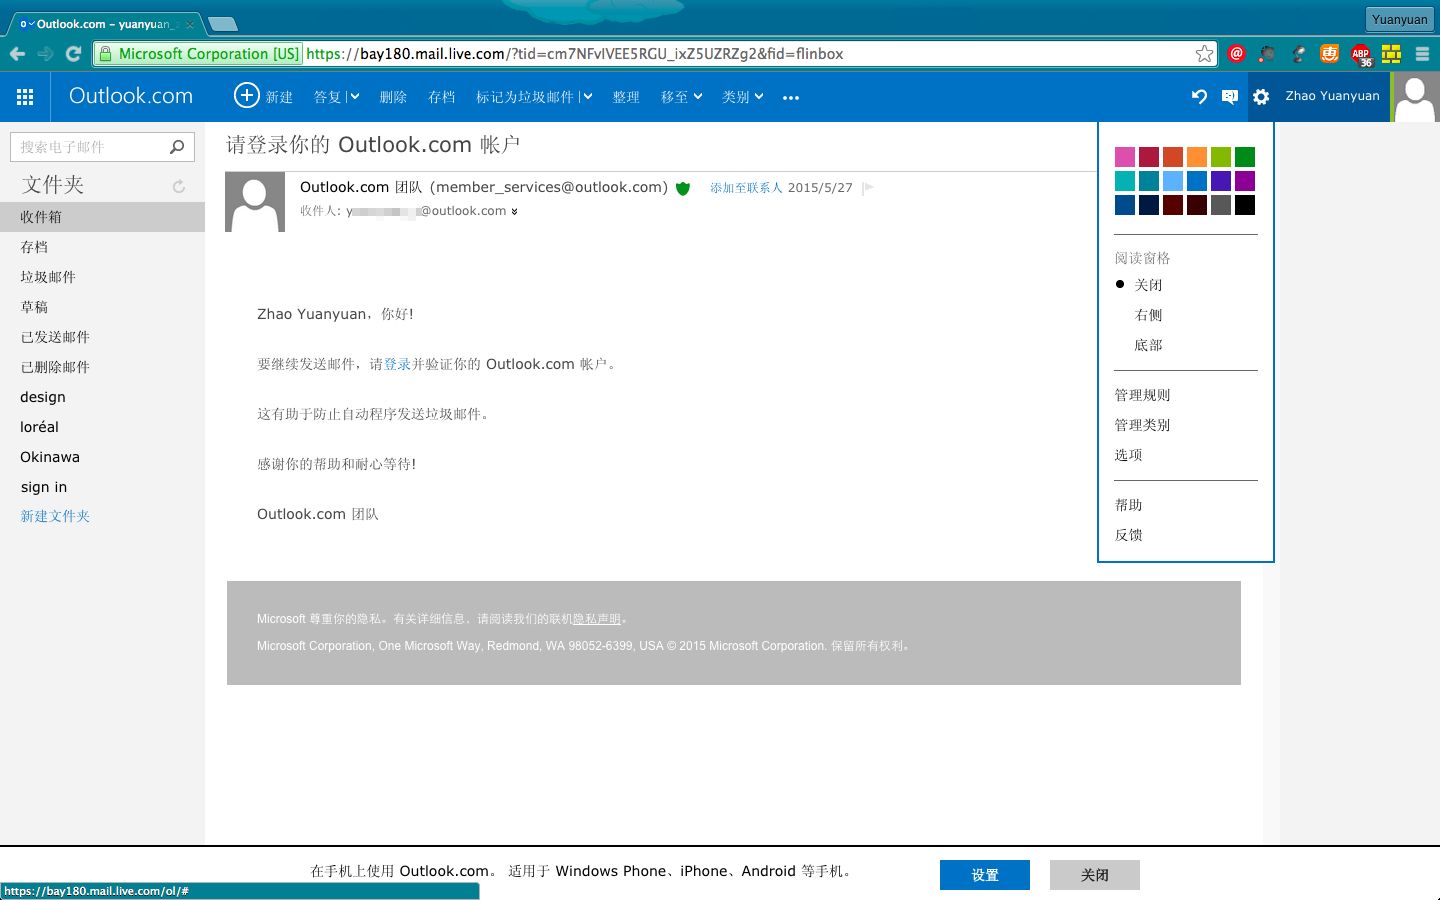
Task: Choose the black theme color swatch
Action: (1245, 205)
